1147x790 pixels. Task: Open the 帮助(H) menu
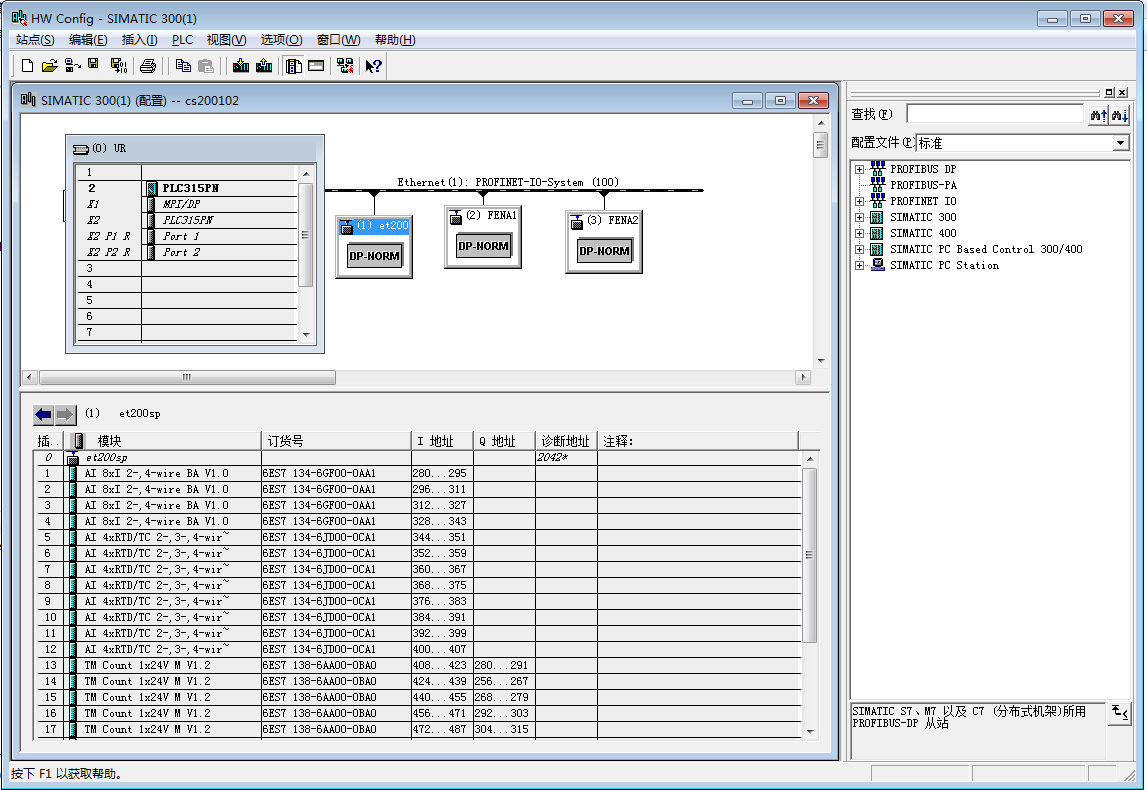click(395, 40)
